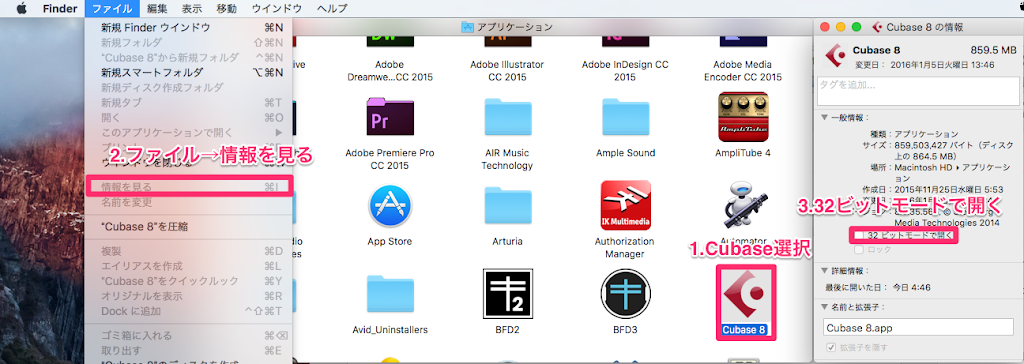1024x364 pixels.
Task: Collapse the 一般情報 section
Action: tap(824, 118)
